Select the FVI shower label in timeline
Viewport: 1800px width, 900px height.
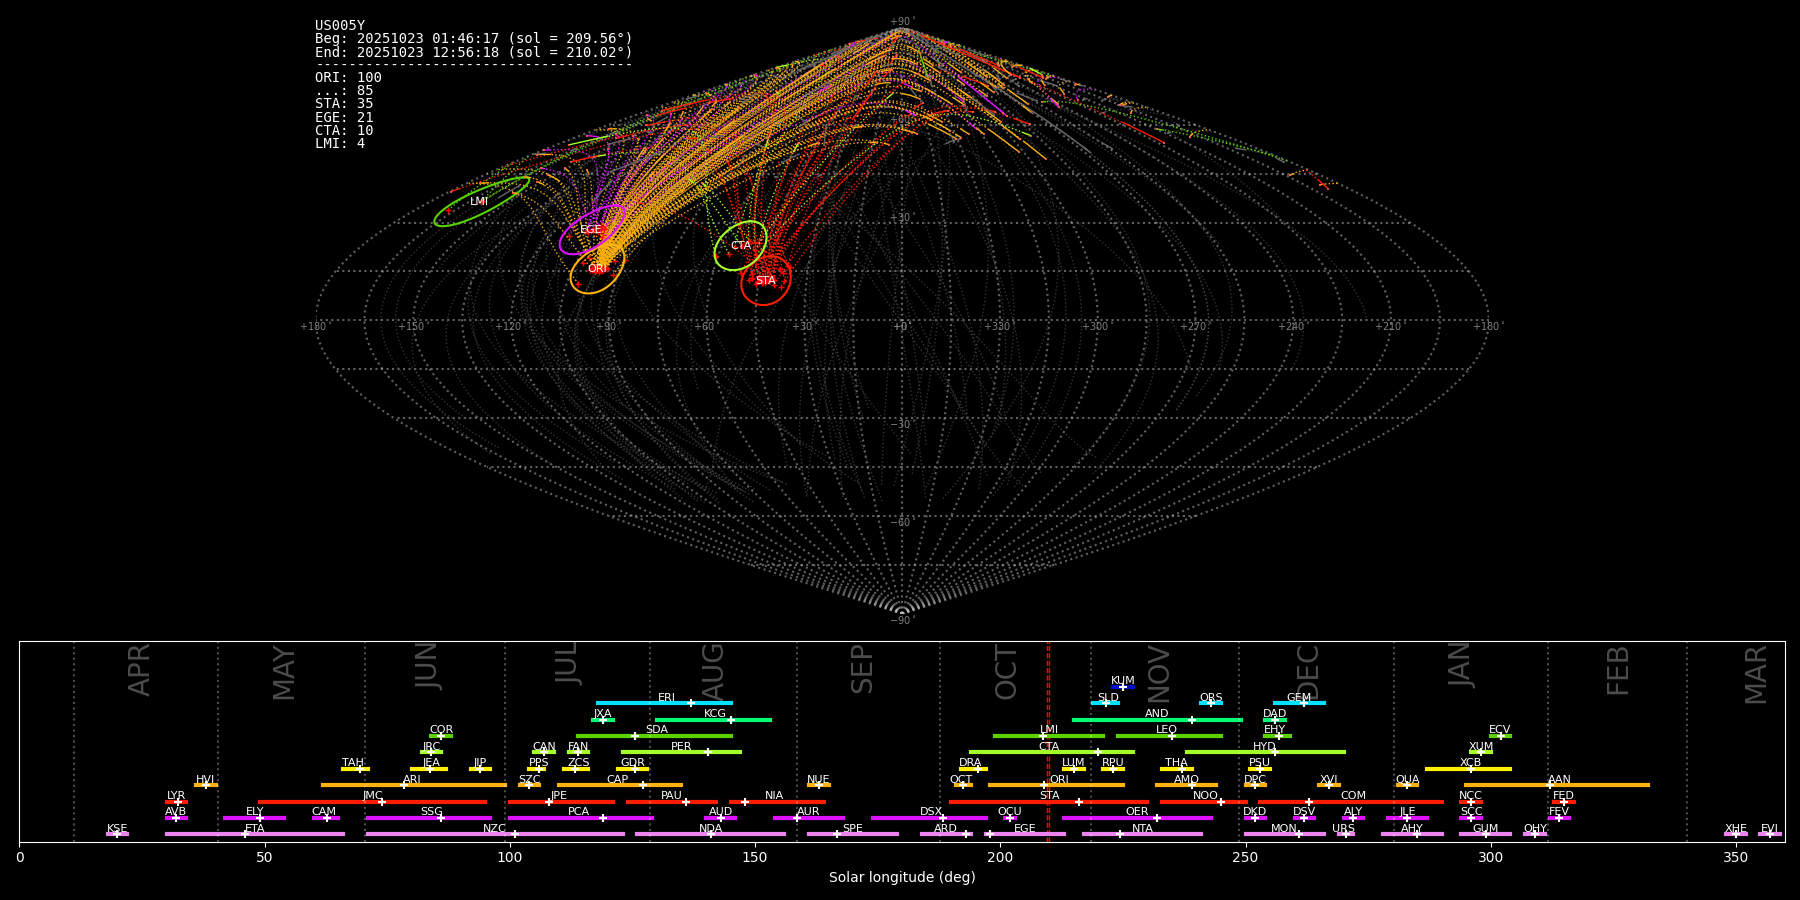click(x=1769, y=829)
